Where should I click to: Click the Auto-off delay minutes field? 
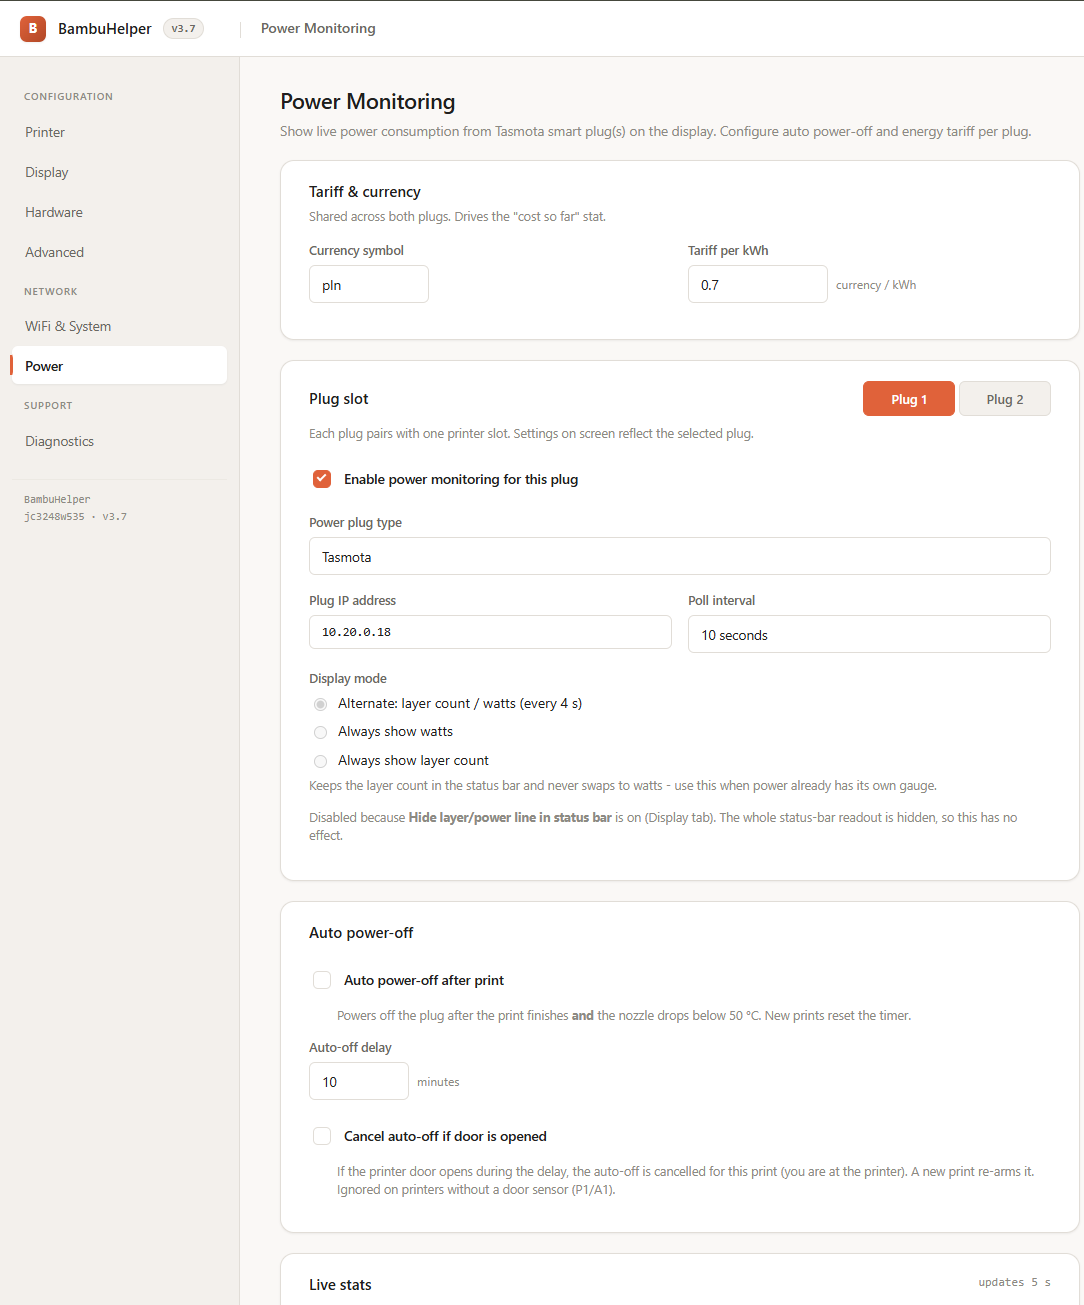click(359, 1081)
